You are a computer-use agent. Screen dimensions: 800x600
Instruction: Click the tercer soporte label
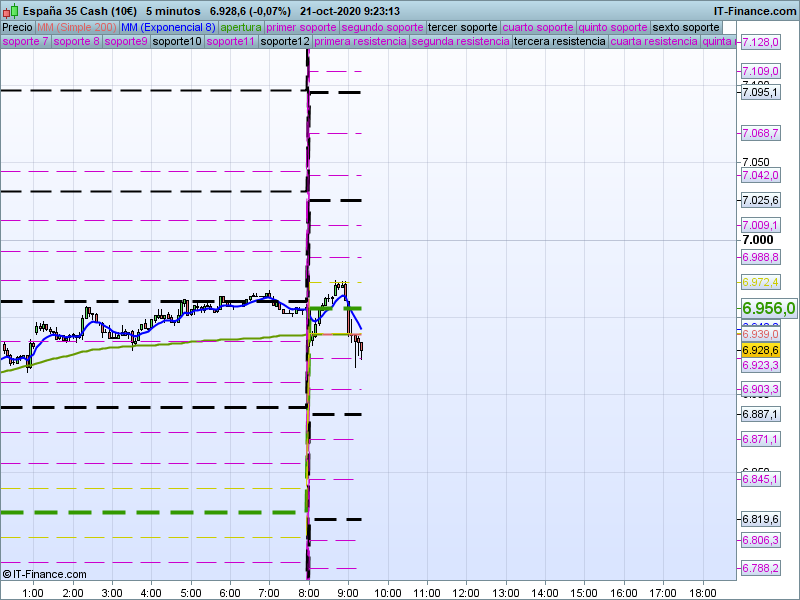(462, 27)
